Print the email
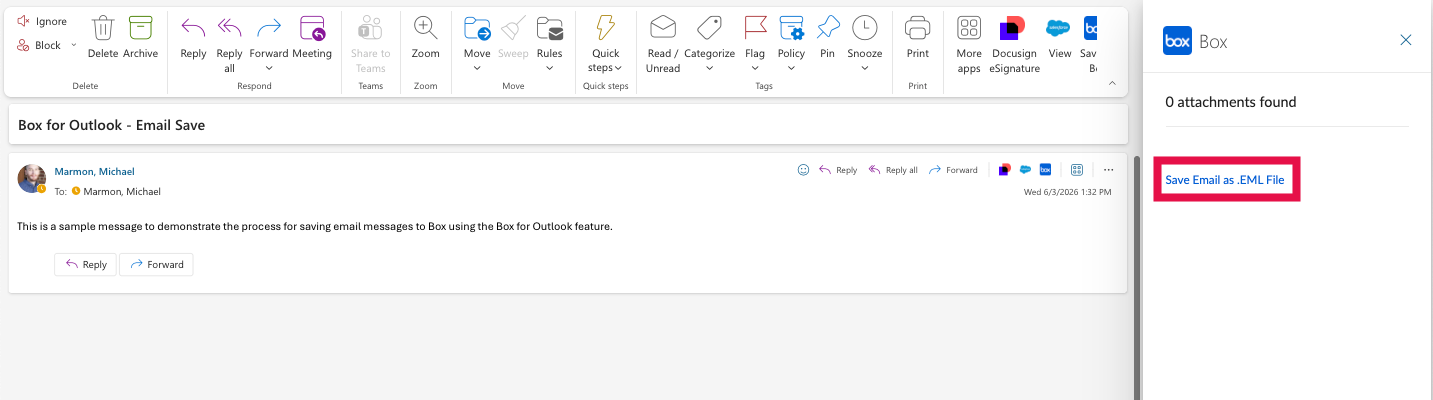Viewport: 1433px width, 400px height. coord(917,38)
